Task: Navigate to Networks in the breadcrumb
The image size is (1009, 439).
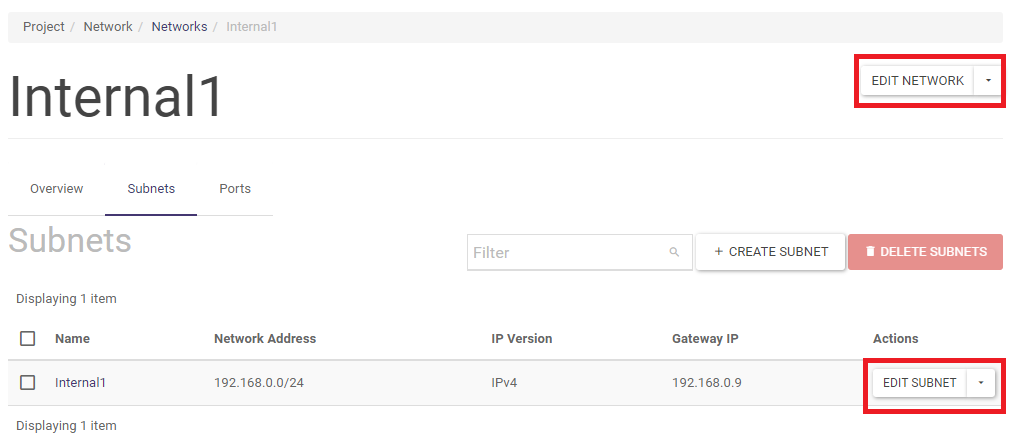Action: click(179, 27)
